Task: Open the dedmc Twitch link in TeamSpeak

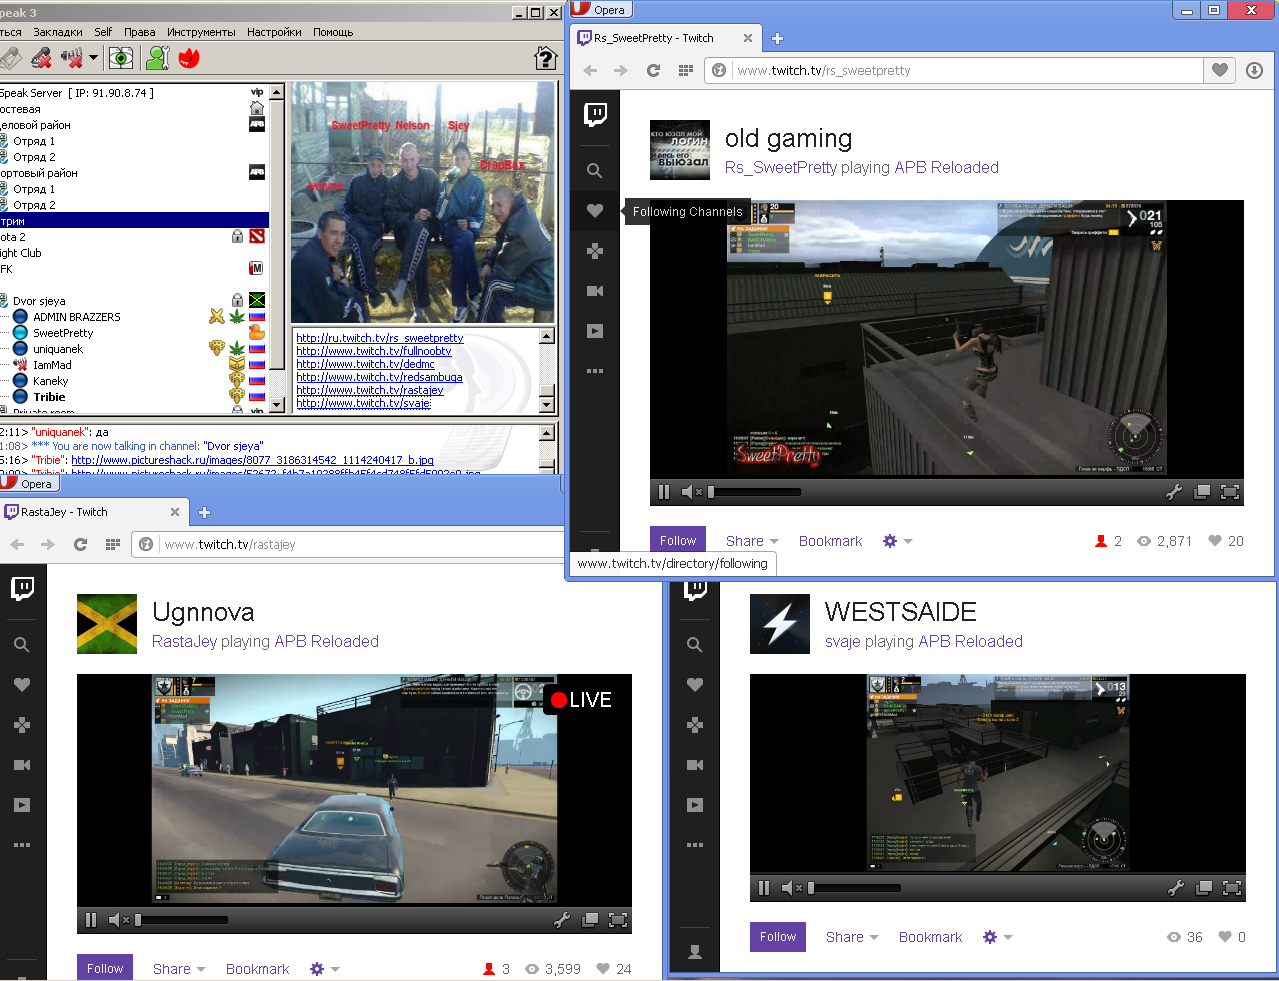Action: pos(365,364)
